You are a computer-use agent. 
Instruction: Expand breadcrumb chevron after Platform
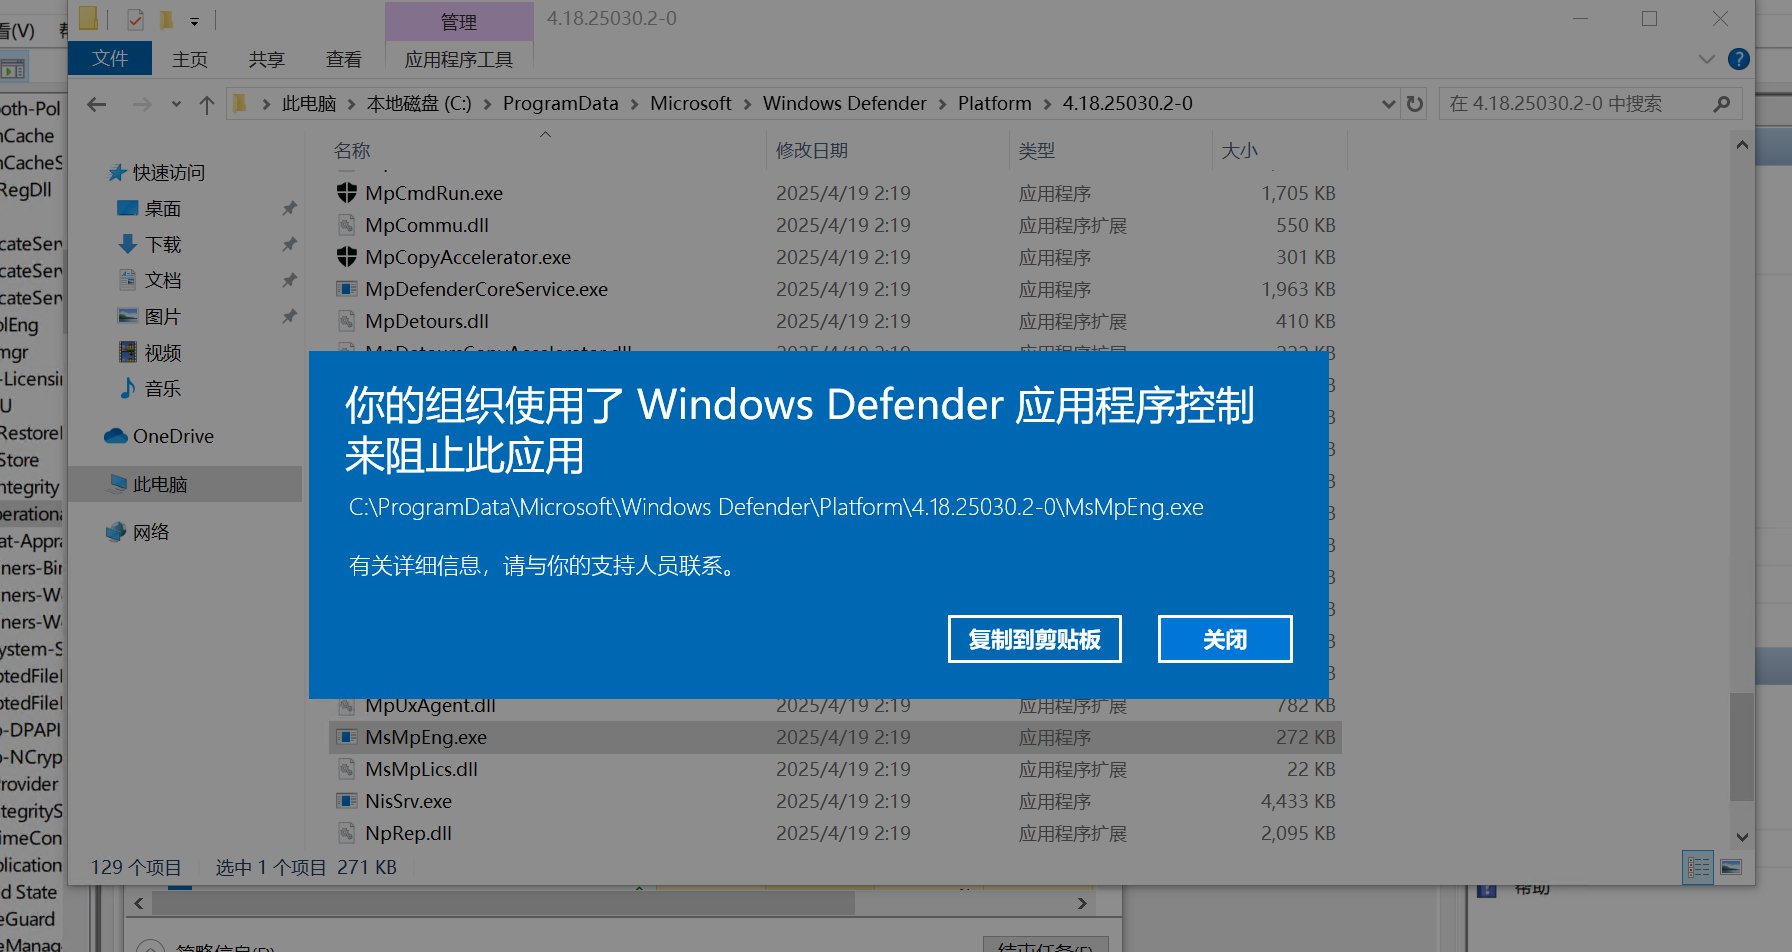(1047, 104)
